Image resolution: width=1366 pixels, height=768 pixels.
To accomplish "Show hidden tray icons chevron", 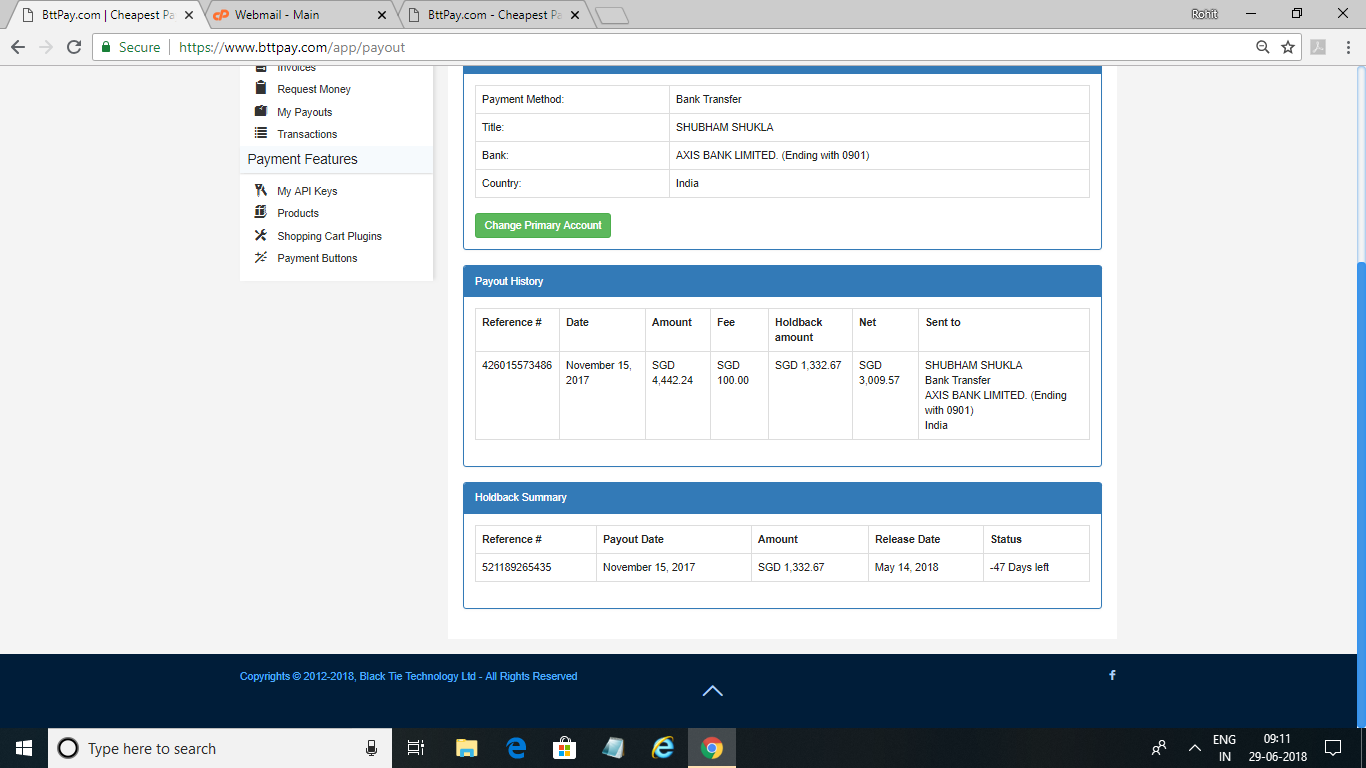I will point(1194,748).
